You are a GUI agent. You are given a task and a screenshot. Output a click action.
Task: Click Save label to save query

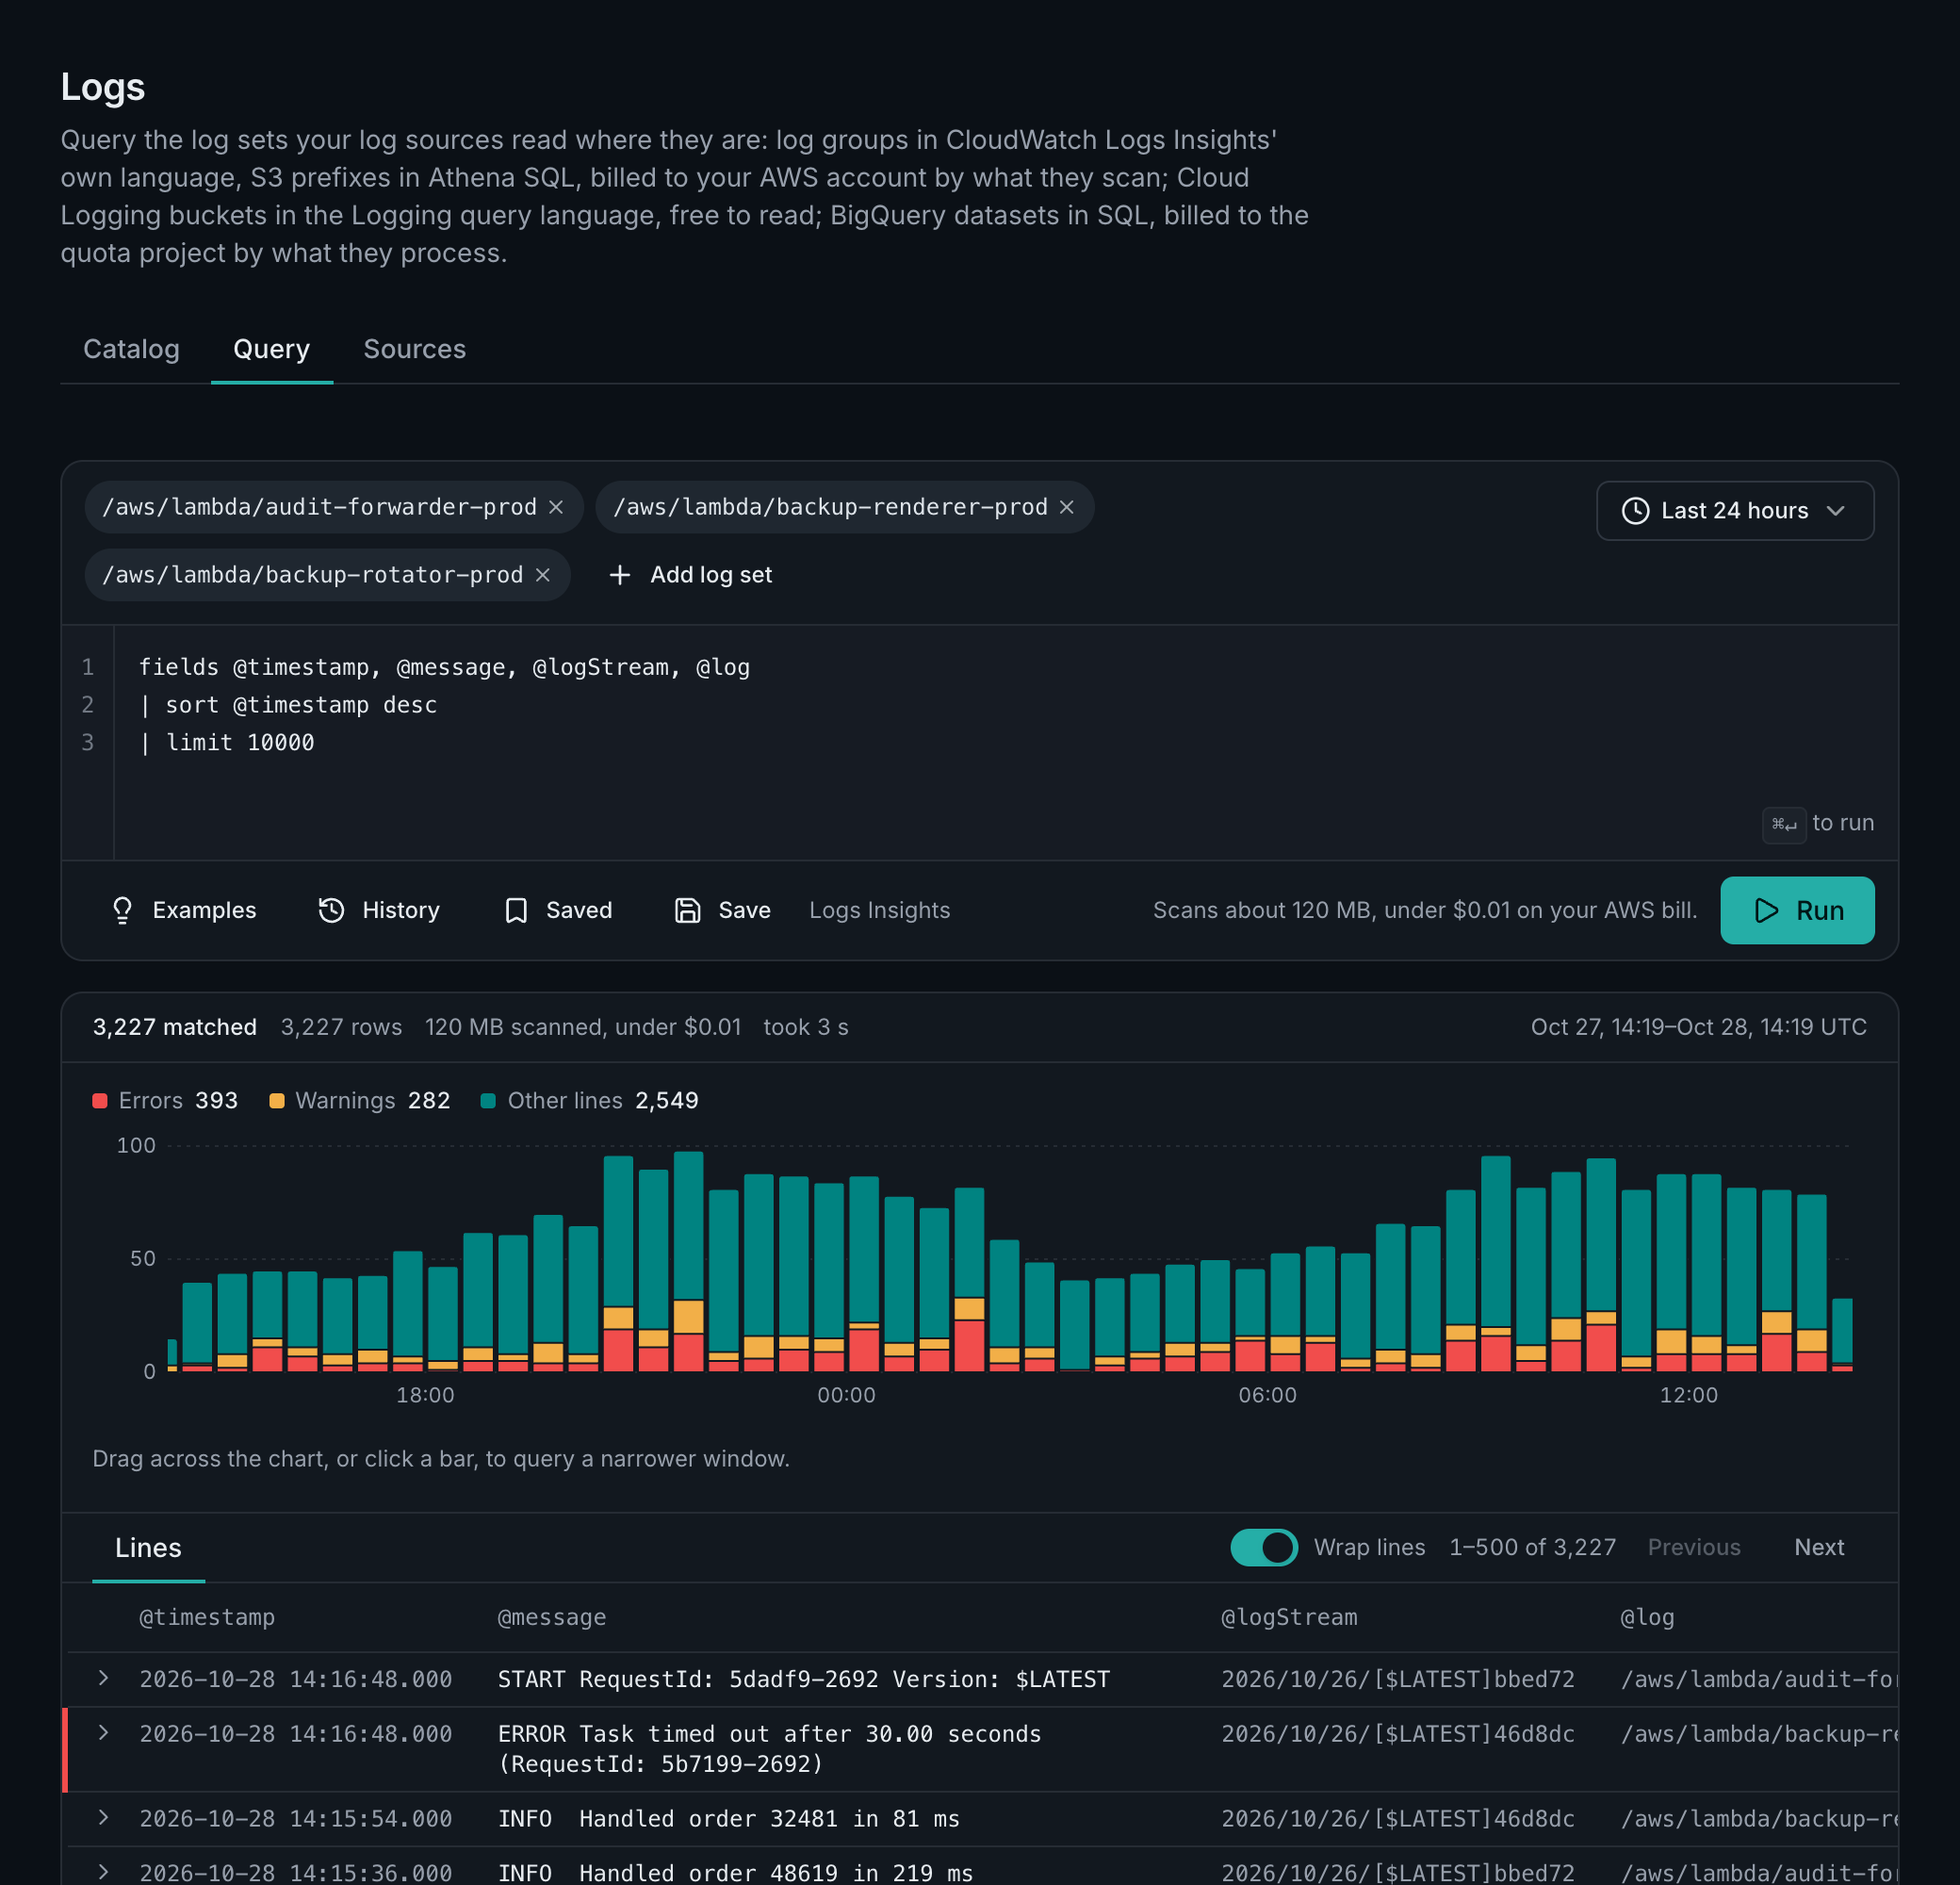(745, 910)
